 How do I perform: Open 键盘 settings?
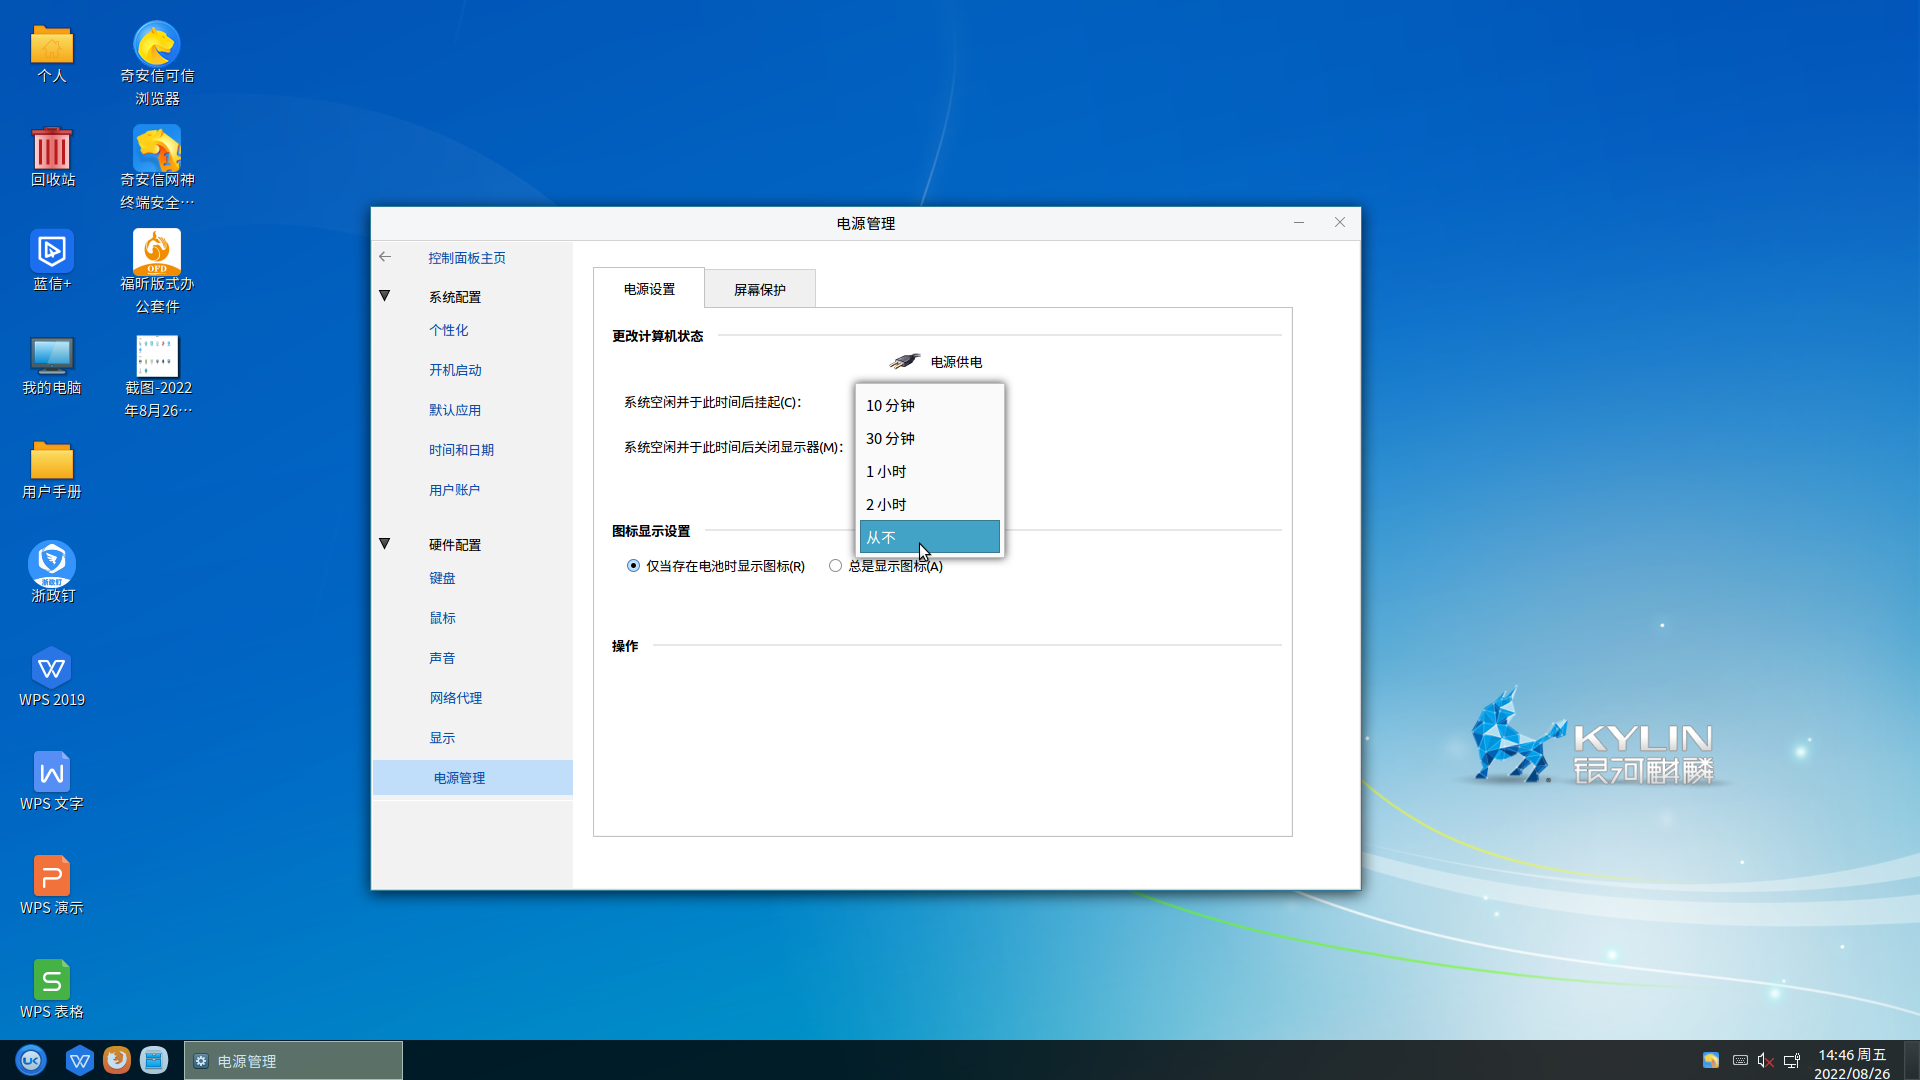click(x=442, y=578)
